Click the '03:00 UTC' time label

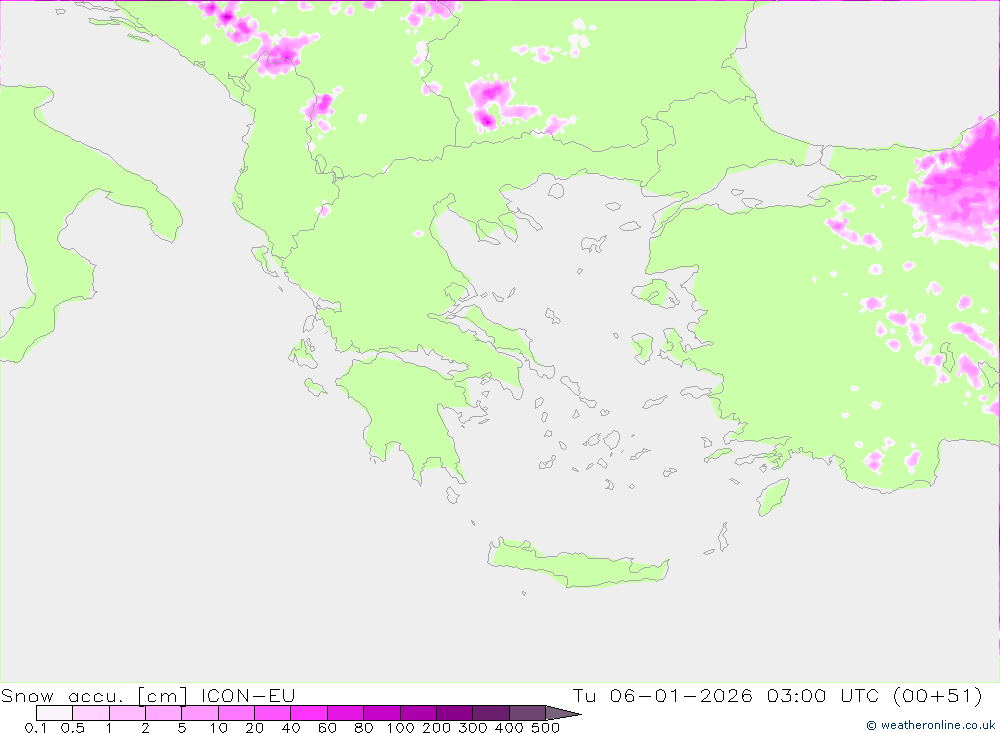coord(823,695)
